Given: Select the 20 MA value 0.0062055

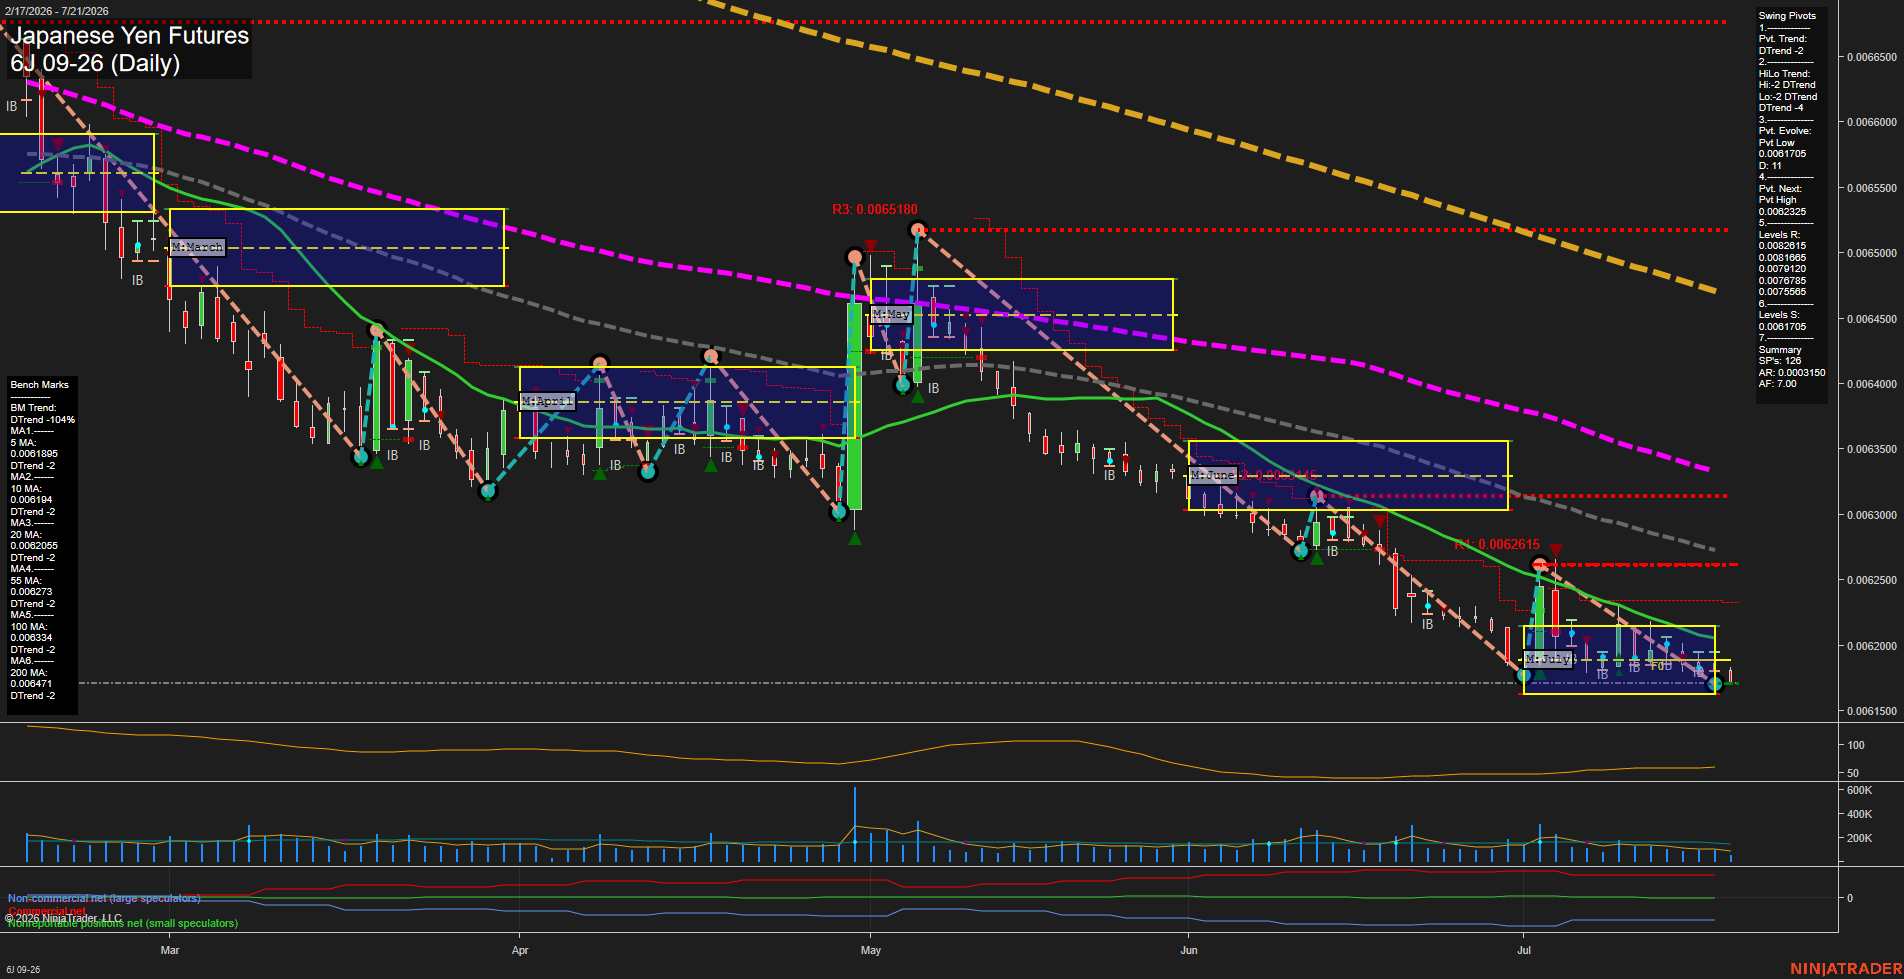Looking at the screenshot, I should click(x=34, y=546).
